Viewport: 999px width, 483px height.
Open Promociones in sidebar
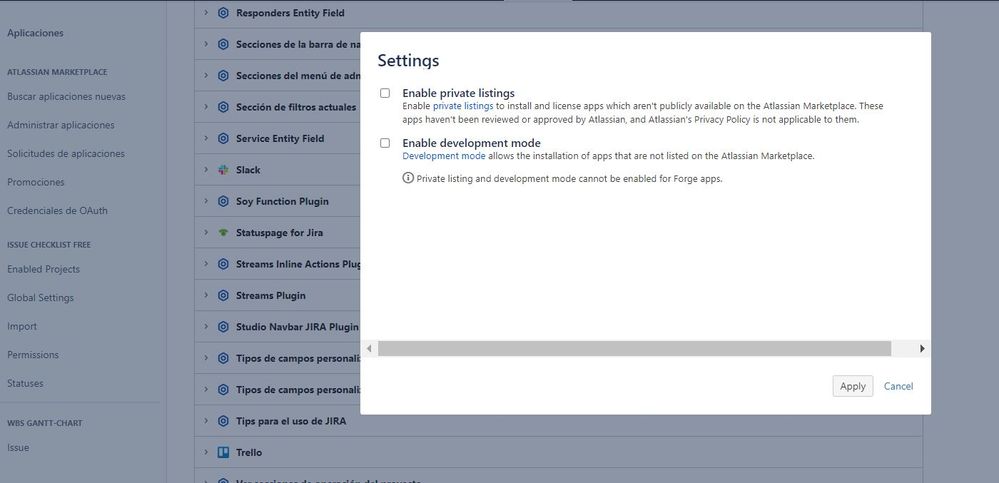pos(36,182)
